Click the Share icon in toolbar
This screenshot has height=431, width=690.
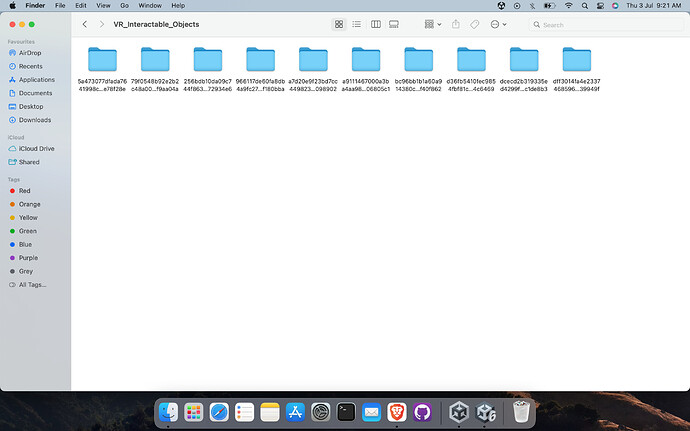point(455,25)
